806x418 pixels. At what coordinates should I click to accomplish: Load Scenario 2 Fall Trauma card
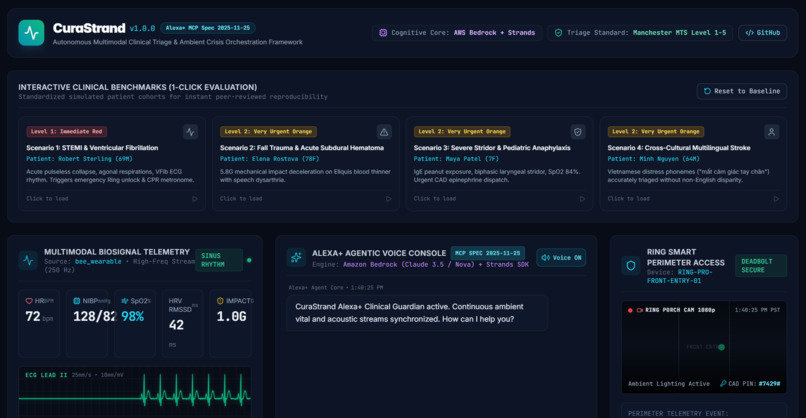click(306, 163)
